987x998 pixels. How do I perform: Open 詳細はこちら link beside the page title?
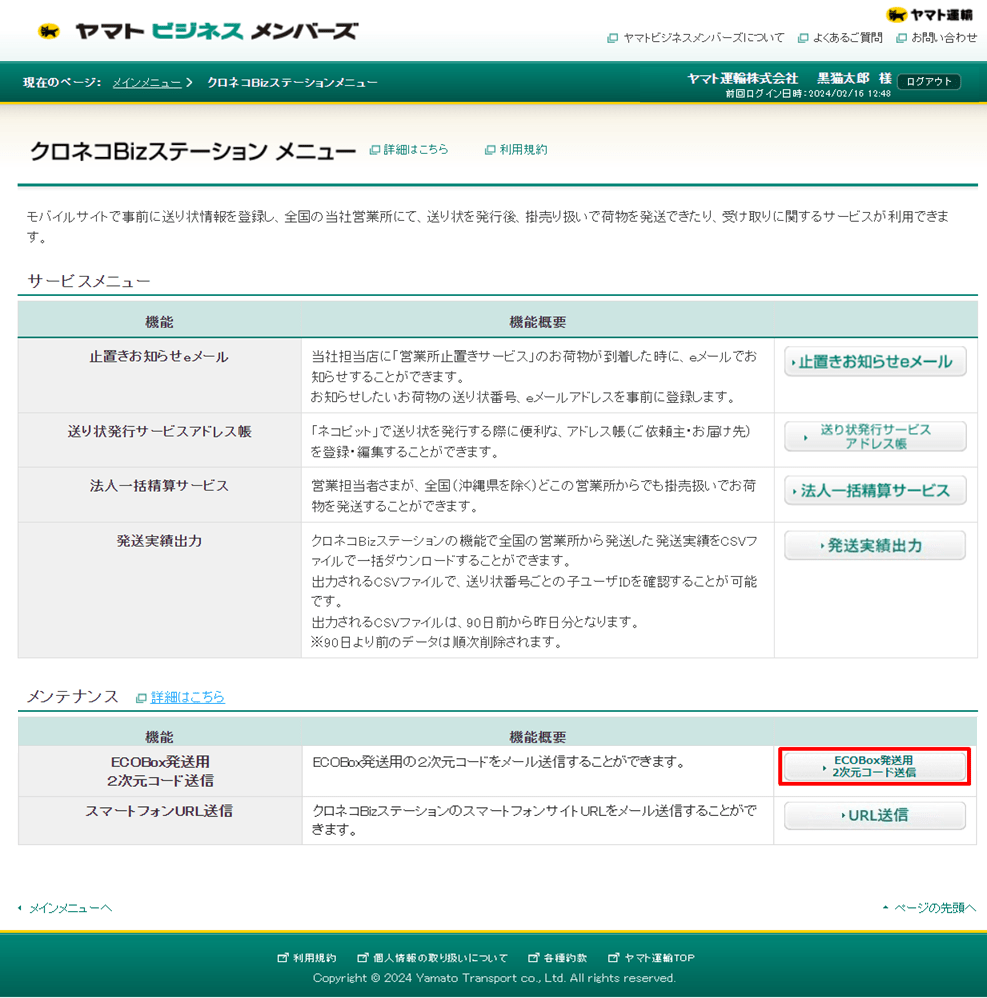(416, 150)
